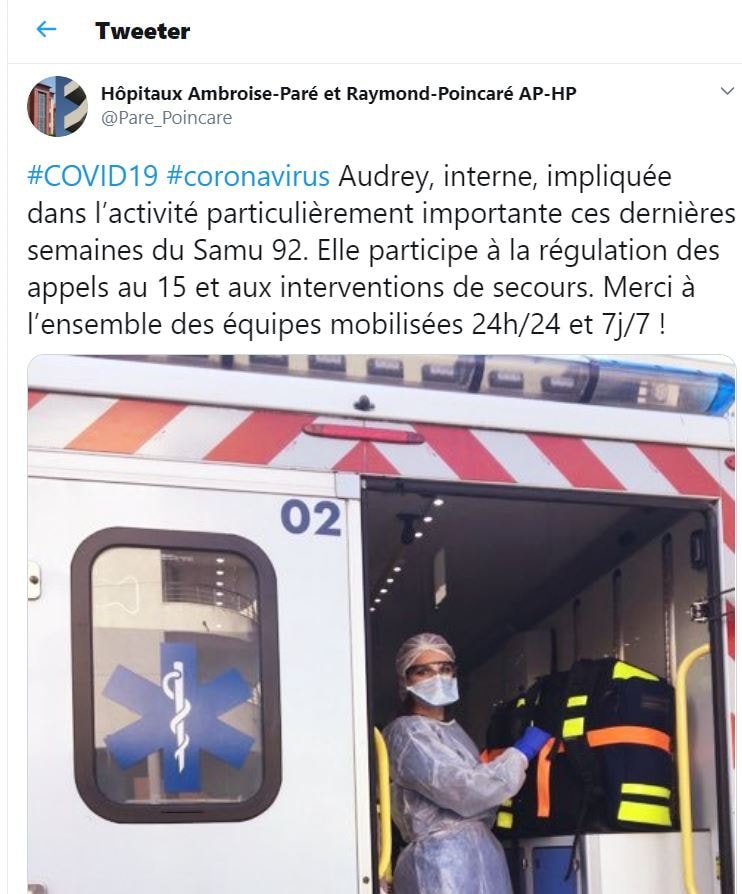The width and height of the screenshot is (742, 894).
Task: Click the Tweeter header title
Action: 143,31
